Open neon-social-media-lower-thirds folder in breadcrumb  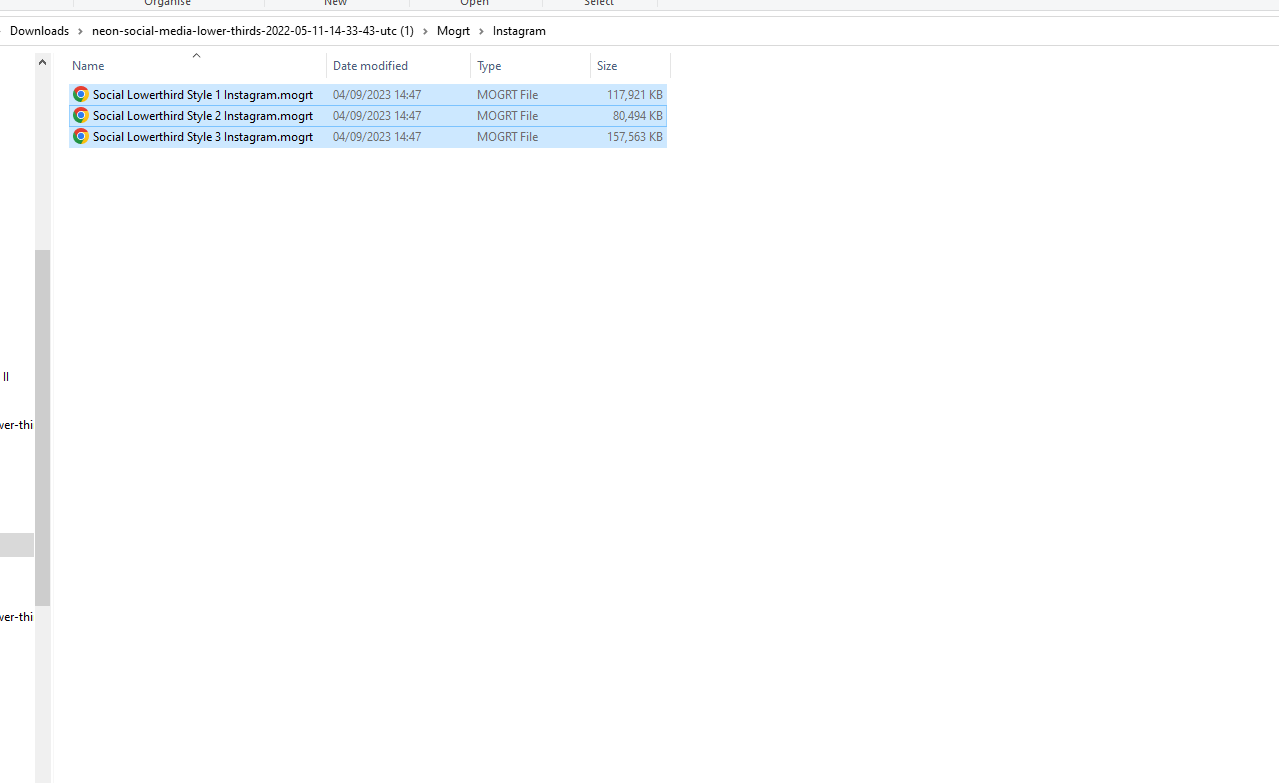253,31
